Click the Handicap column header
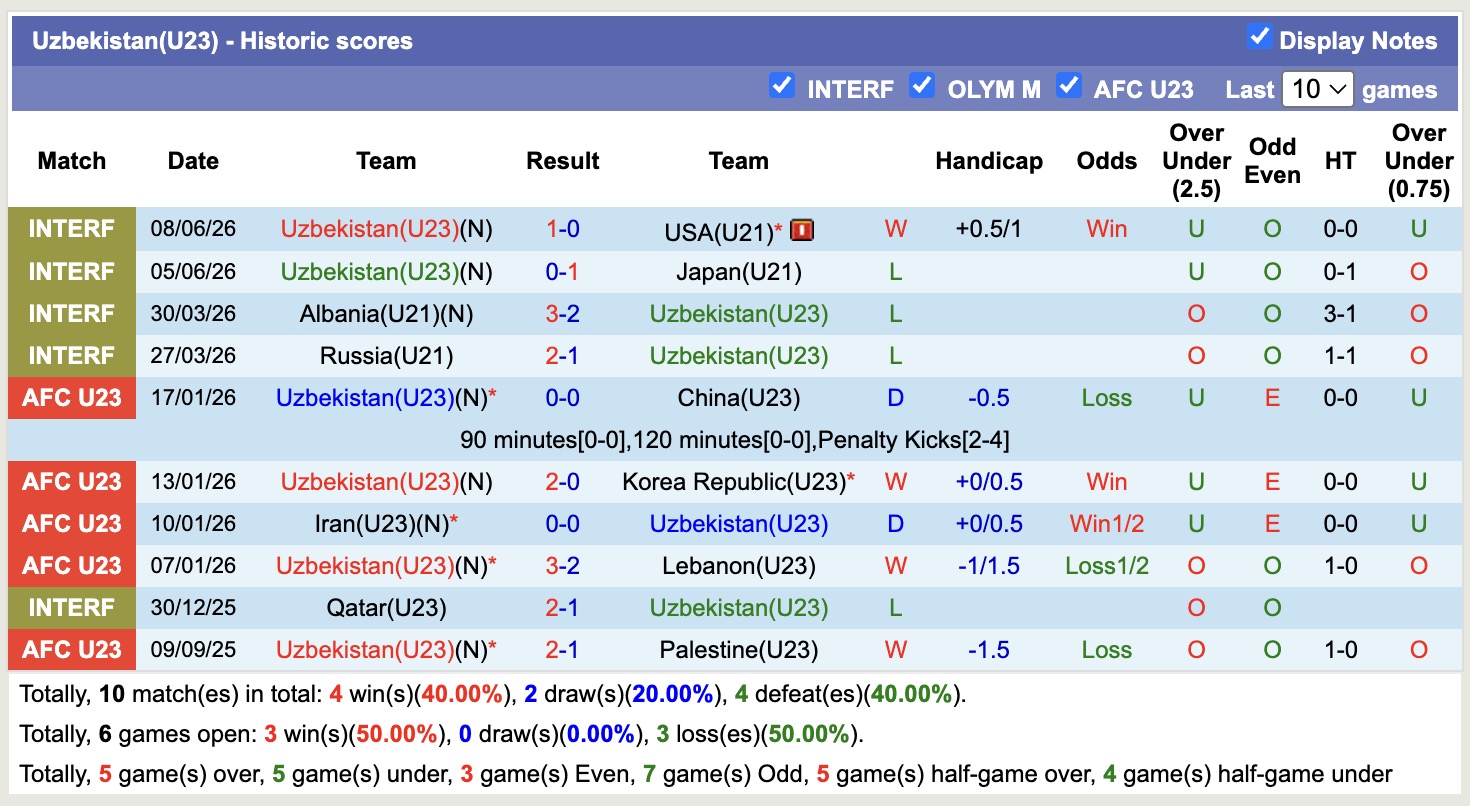The width and height of the screenshot is (1470, 806). (x=989, y=160)
